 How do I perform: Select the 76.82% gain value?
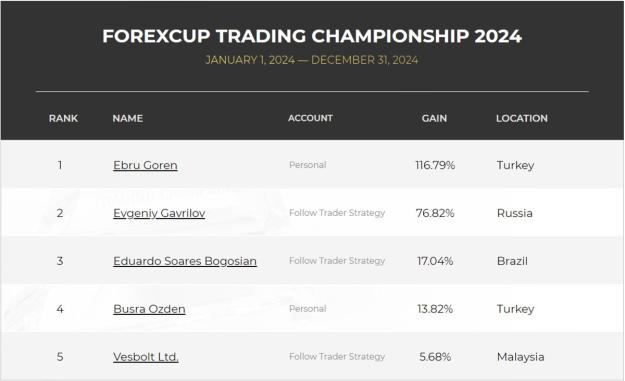(x=435, y=213)
